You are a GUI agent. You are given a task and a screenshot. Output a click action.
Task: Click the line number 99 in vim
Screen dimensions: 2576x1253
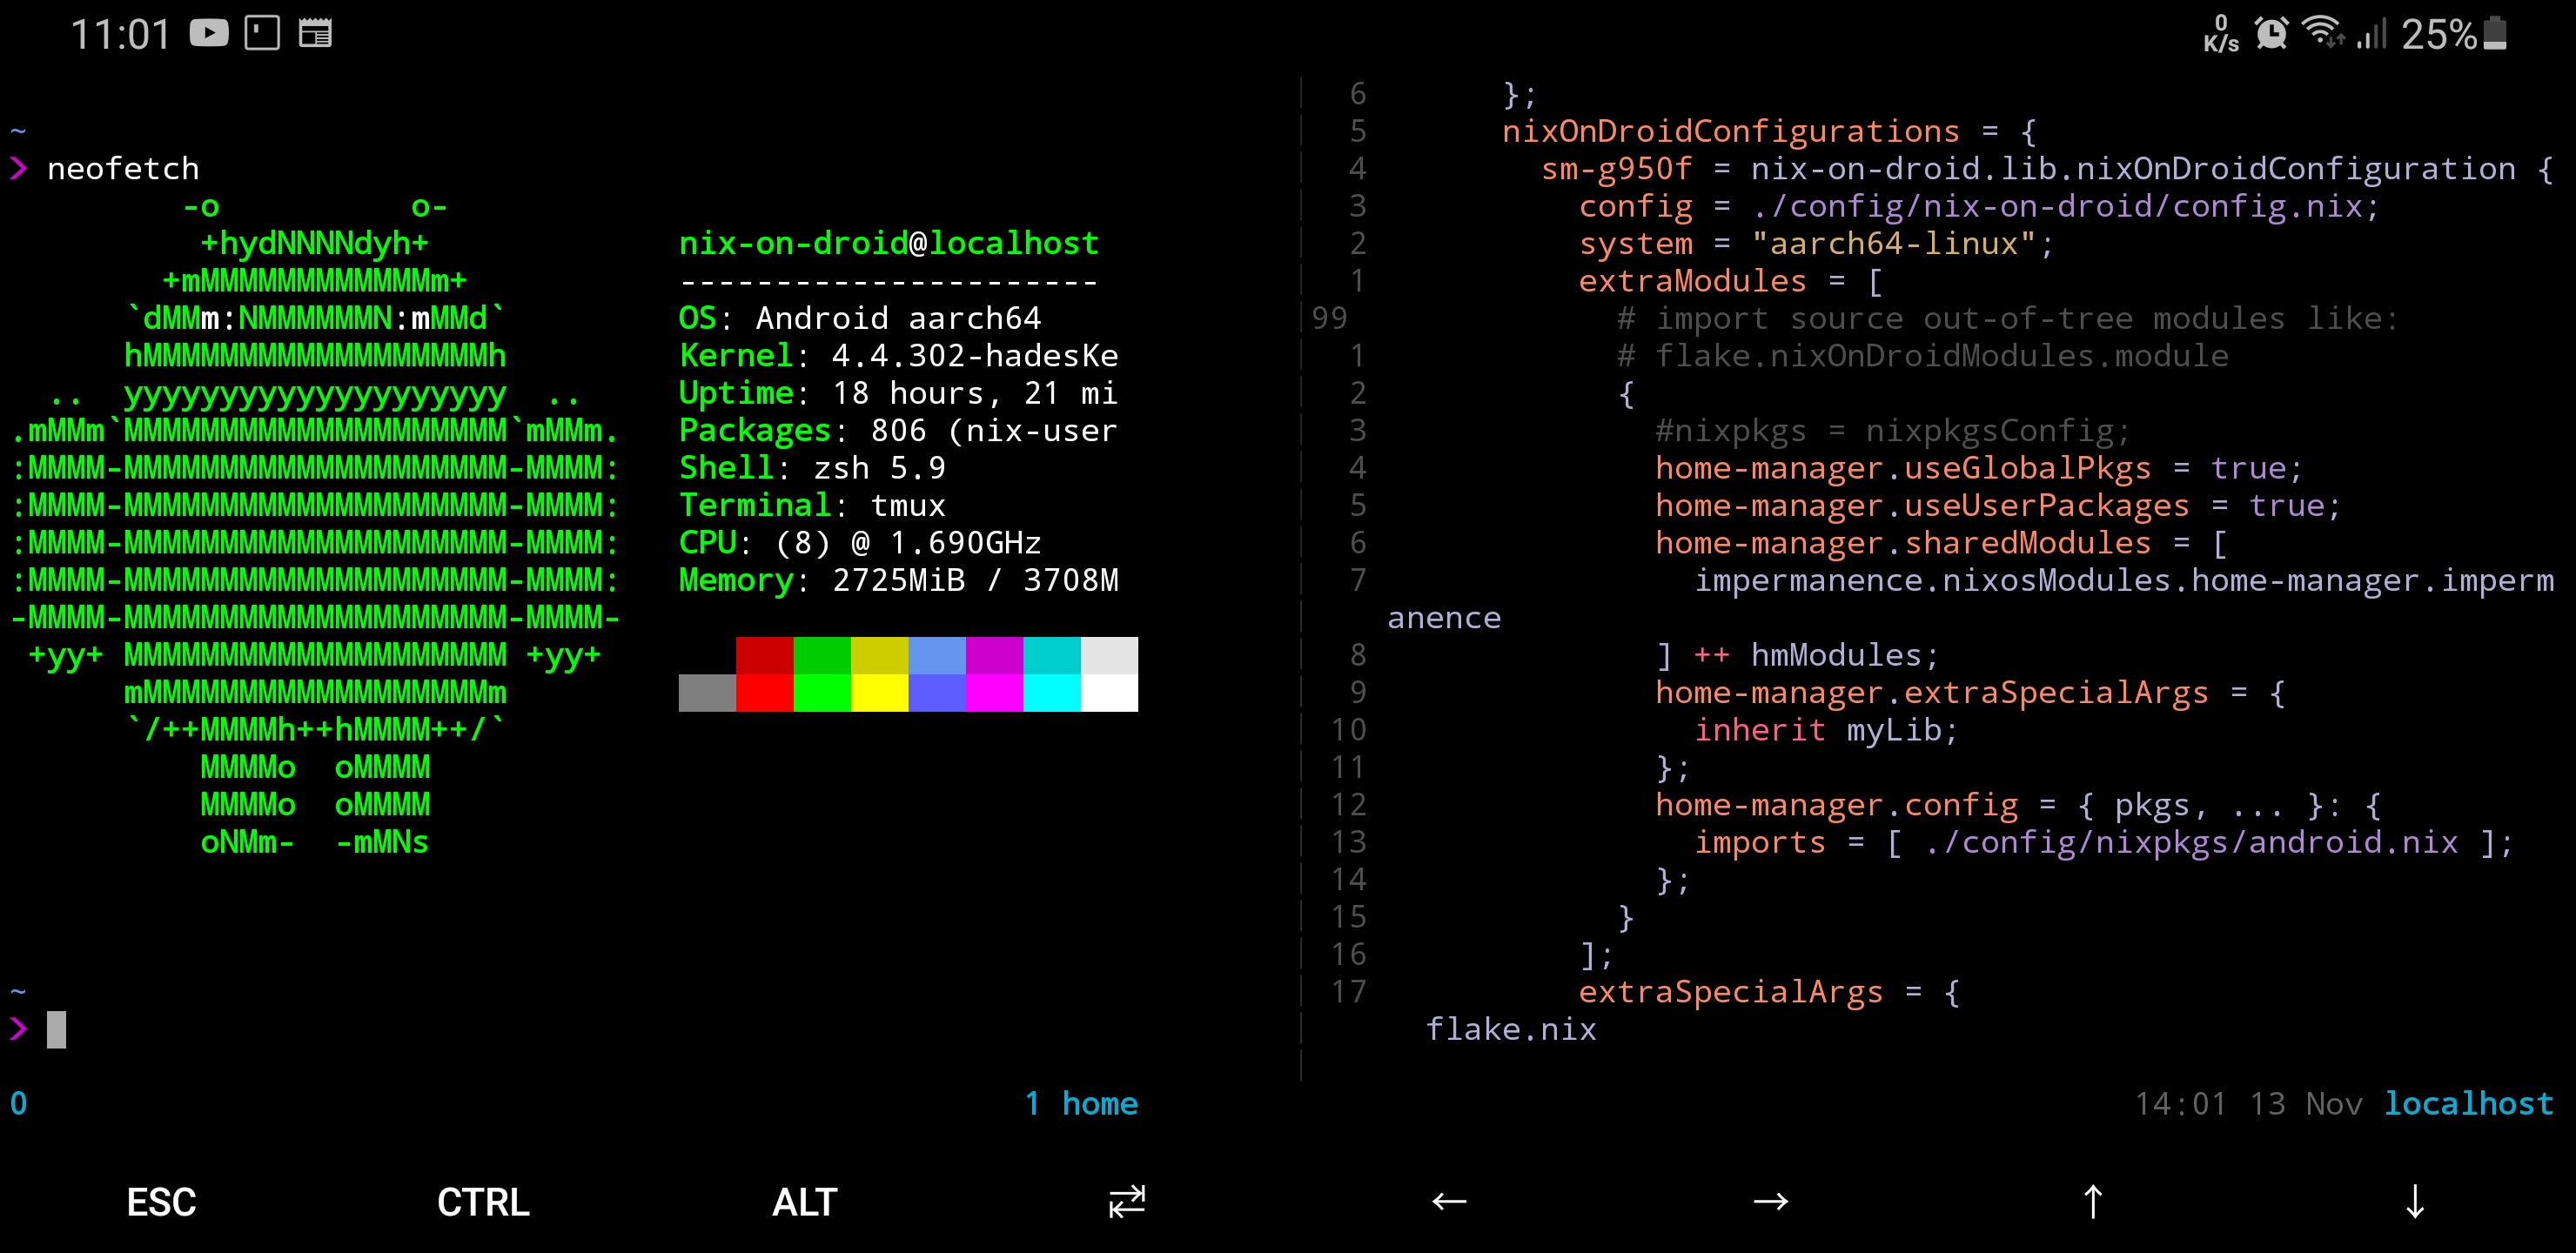1330,318
